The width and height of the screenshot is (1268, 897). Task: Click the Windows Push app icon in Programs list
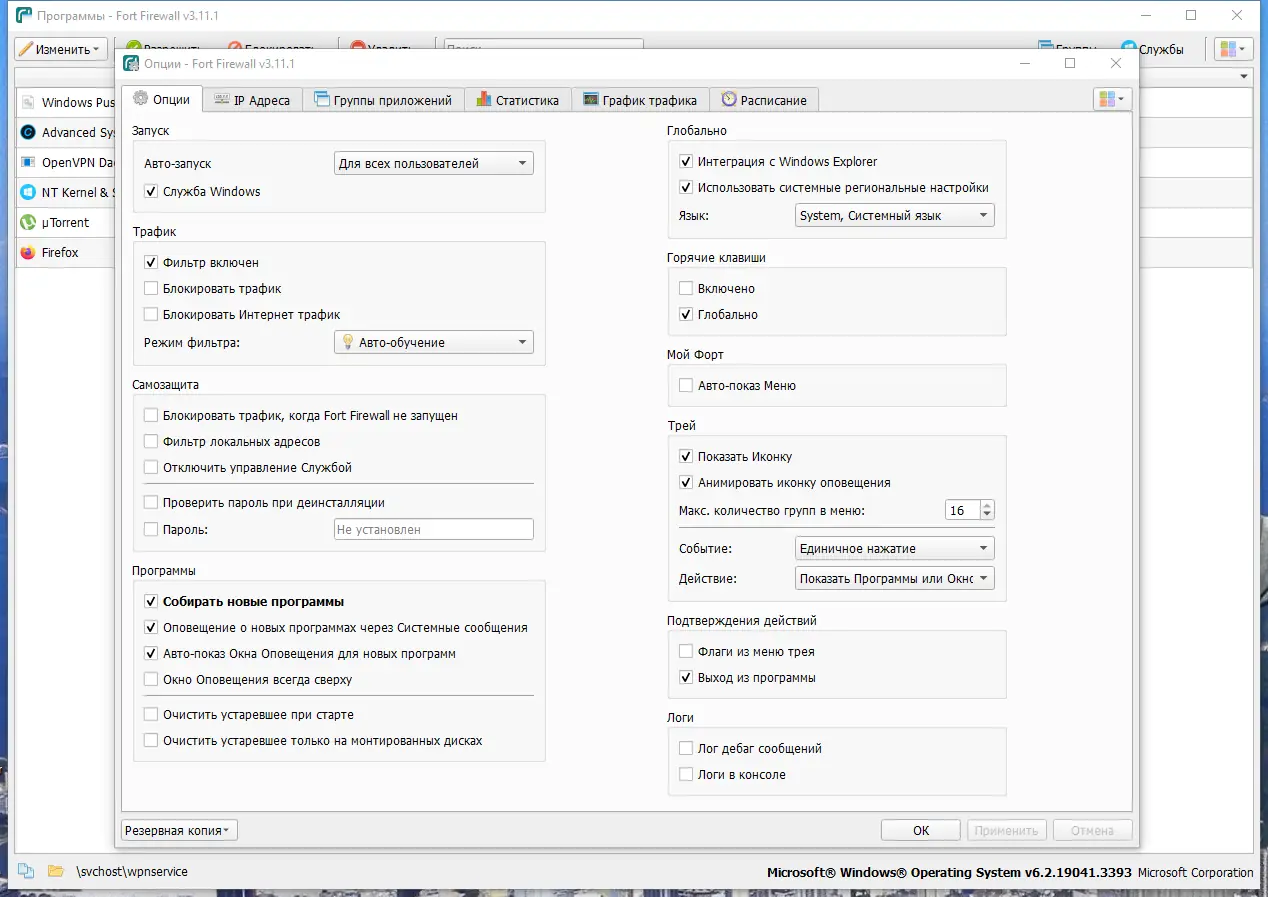tap(27, 103)
